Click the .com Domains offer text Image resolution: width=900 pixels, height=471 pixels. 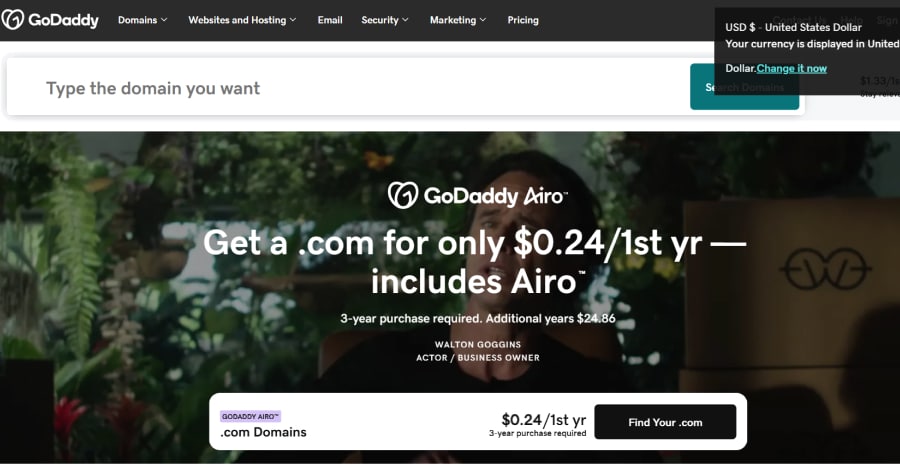pyautogui.click(x=263, y=432)
